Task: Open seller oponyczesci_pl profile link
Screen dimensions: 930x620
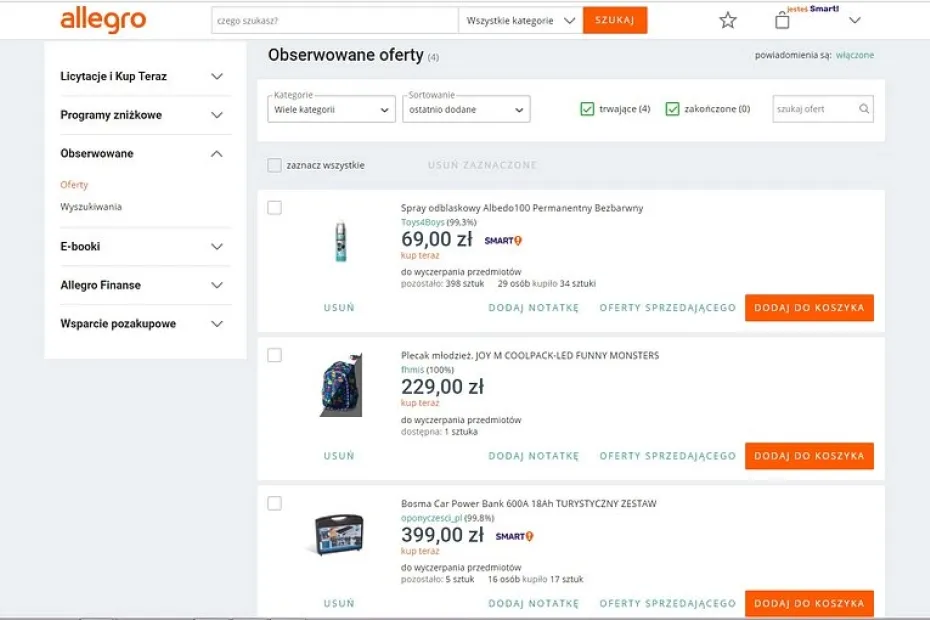Action: click(x=431, y=518)
